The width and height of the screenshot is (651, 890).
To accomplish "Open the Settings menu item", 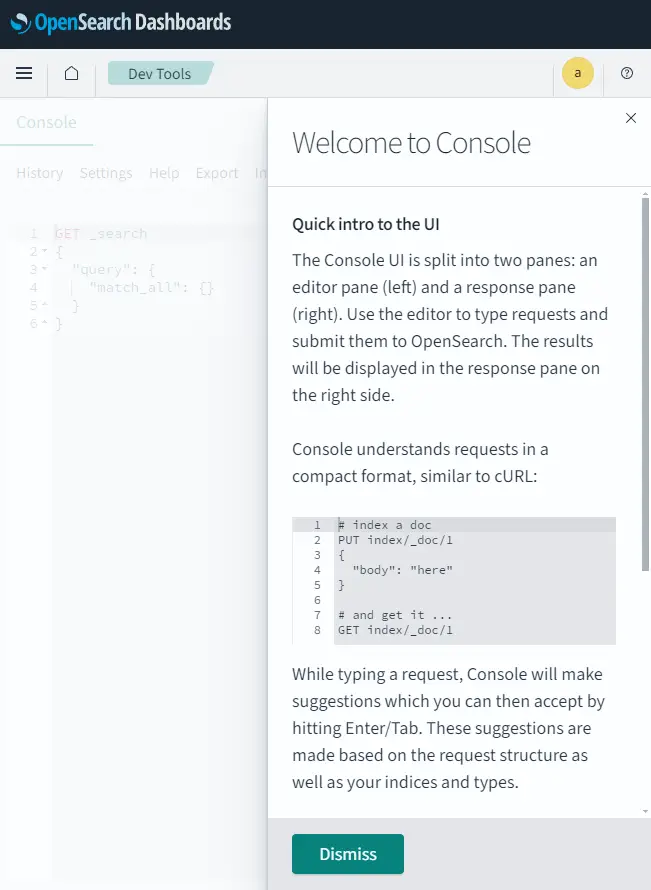I will pyautogui.click(x=106, y=173).
